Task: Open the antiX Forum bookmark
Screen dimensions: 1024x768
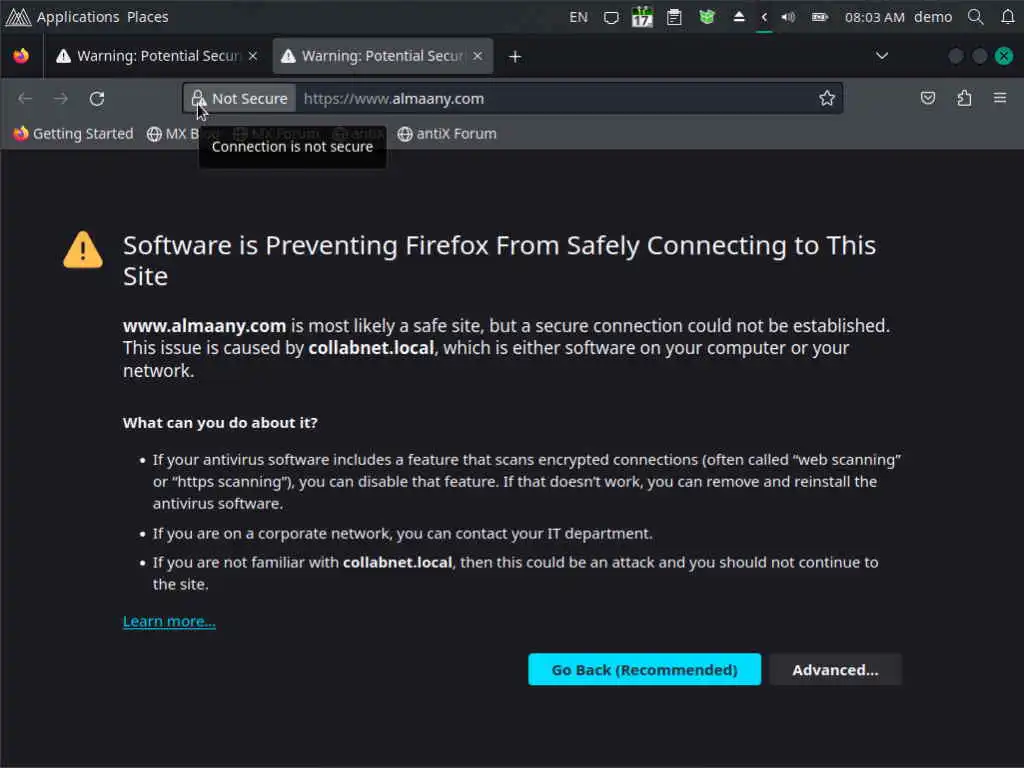Action: 447,134
